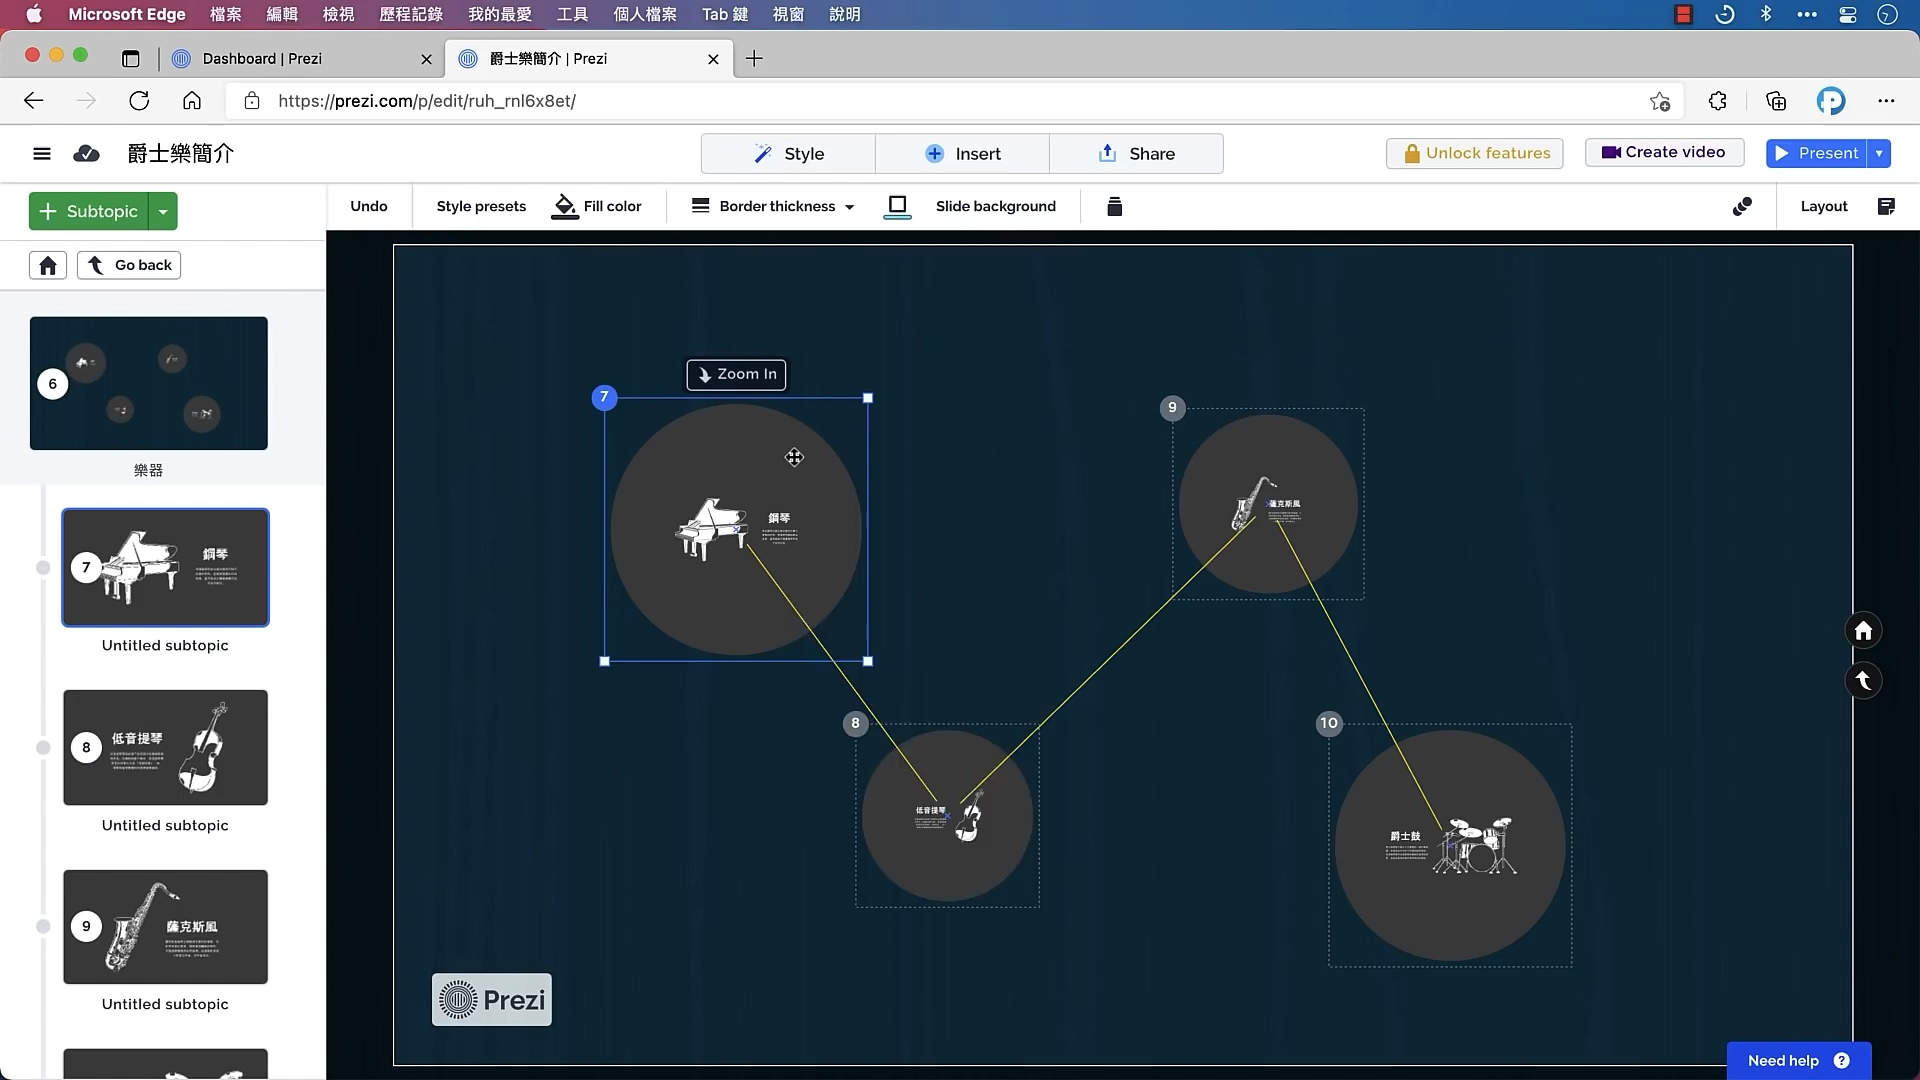Open the Insert tab
The height and width of the screenshot is (1080, 1920).
point(962,154)
